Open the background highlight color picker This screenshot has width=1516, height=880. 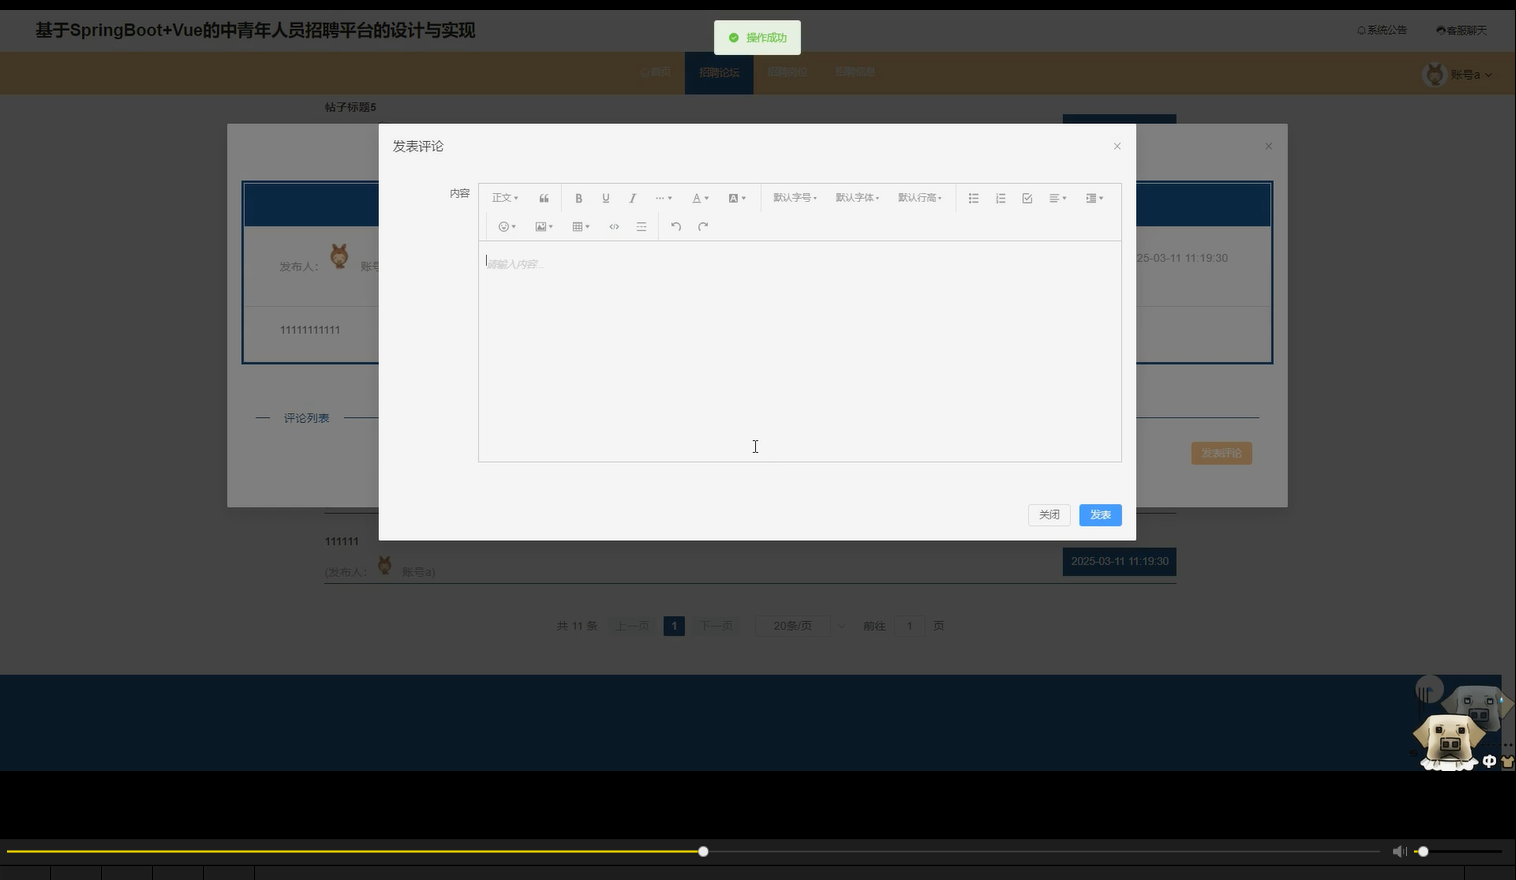[x=737, y=198]
